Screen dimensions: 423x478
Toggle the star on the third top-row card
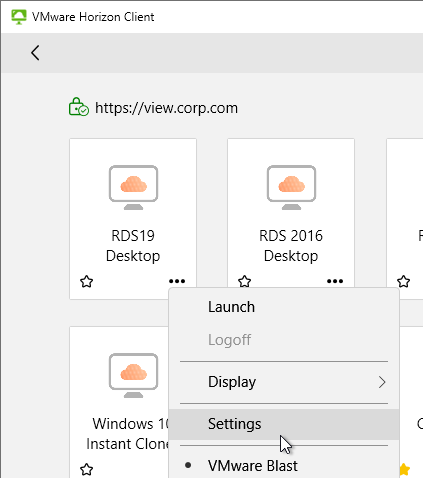[x=404, y=282]
